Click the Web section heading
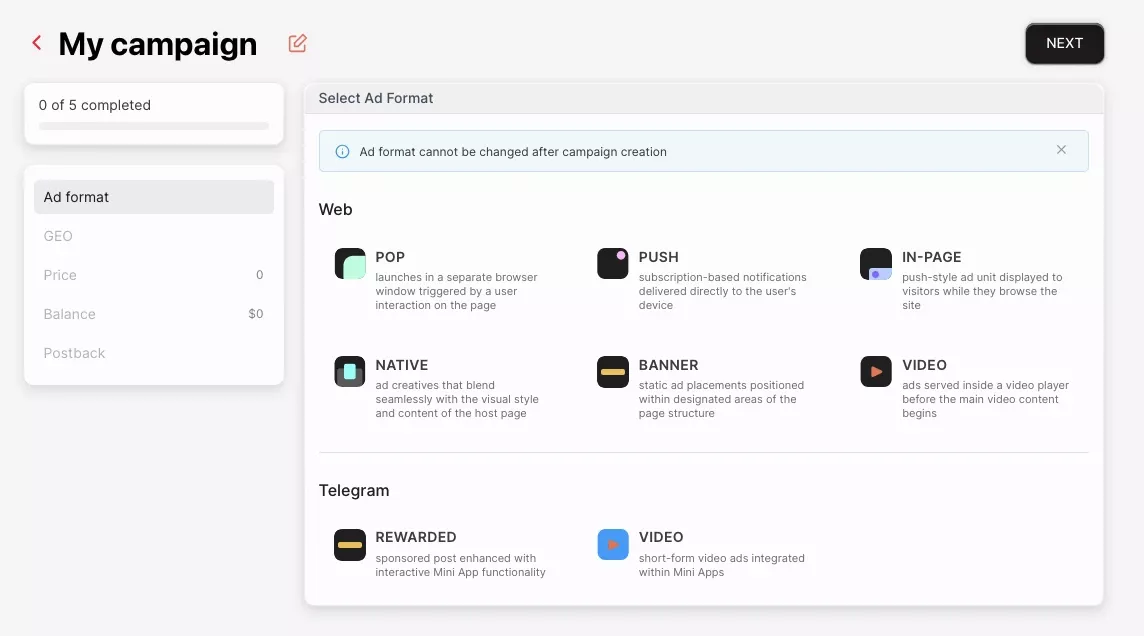 [336, 209]
